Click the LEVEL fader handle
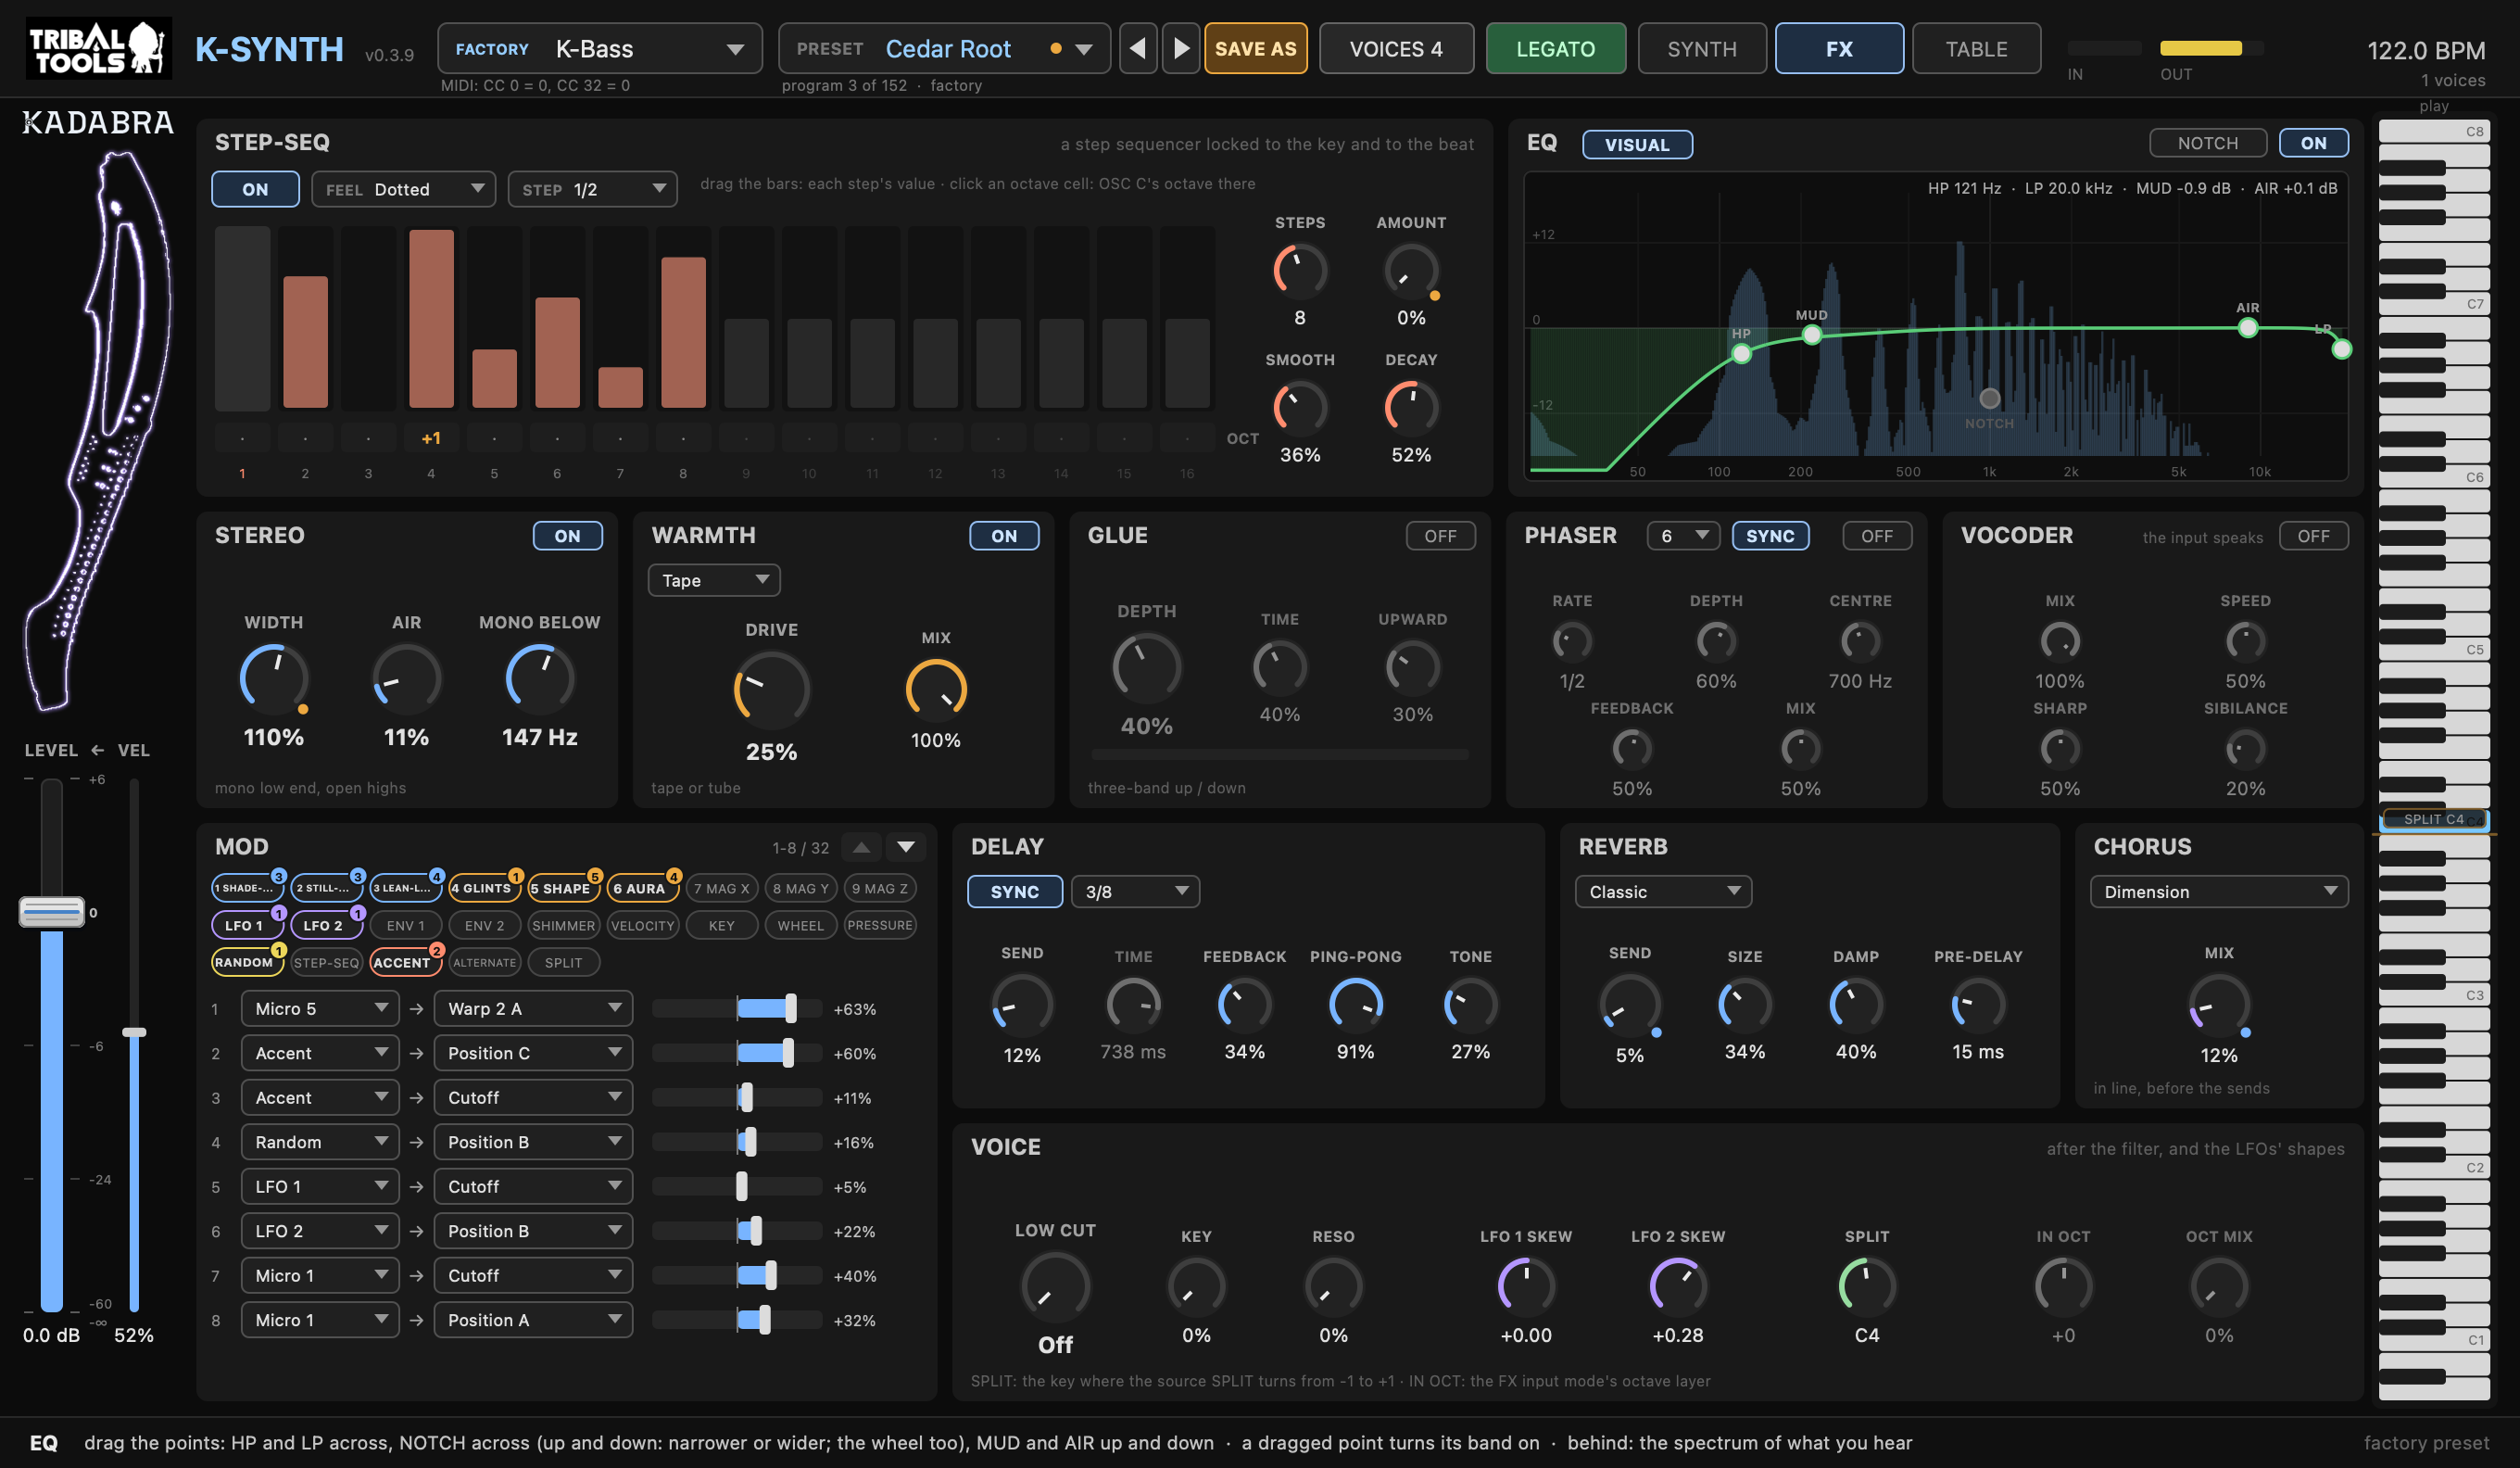The image size is (2520, 1468). point(51,912)
